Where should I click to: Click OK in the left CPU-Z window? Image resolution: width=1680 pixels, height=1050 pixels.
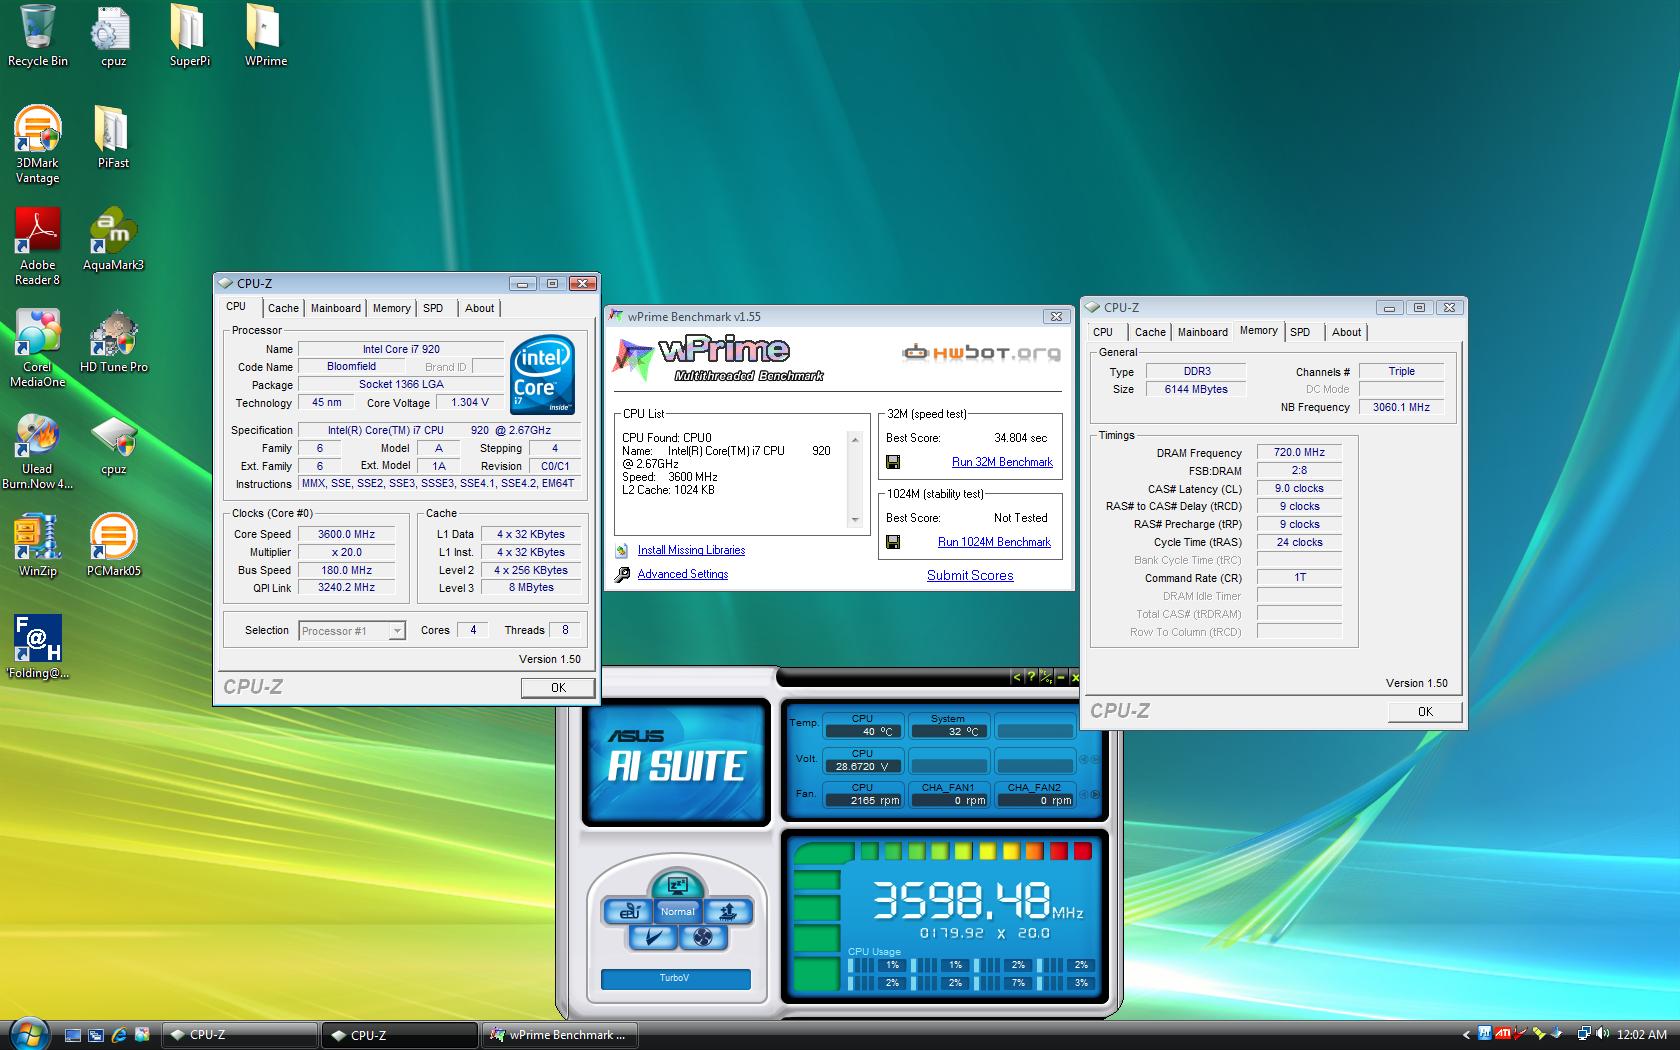pos(558,687)
